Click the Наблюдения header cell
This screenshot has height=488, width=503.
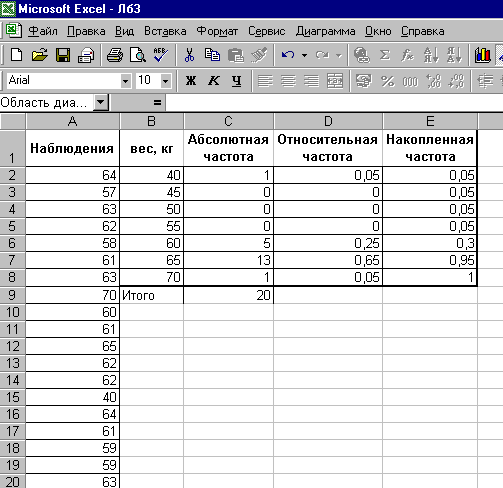pos(72,148)
